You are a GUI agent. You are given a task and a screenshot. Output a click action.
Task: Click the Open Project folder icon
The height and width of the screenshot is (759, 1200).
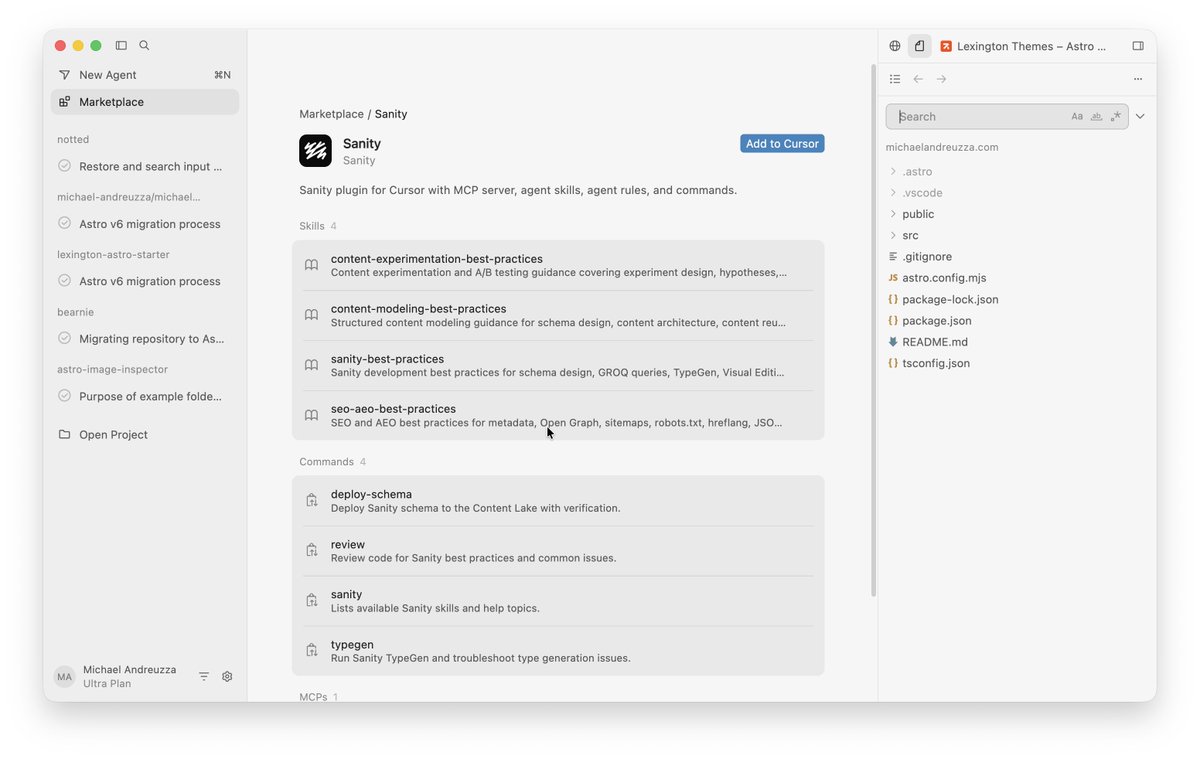point(64,434)
